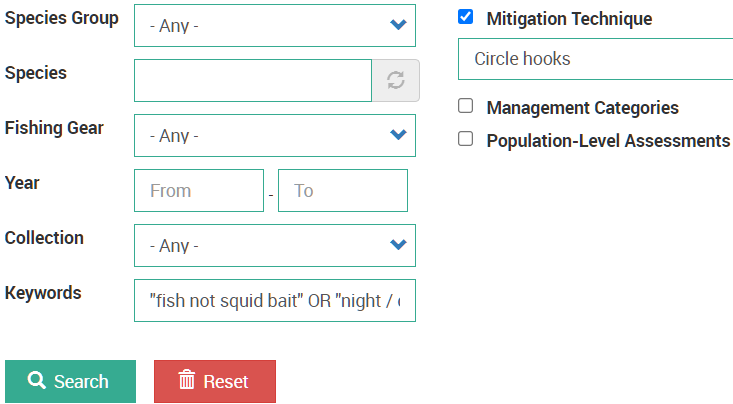Uncheck the Mitigation Technique checkbox
Viewport: 733px width, 404px height.
pos(465,17)
